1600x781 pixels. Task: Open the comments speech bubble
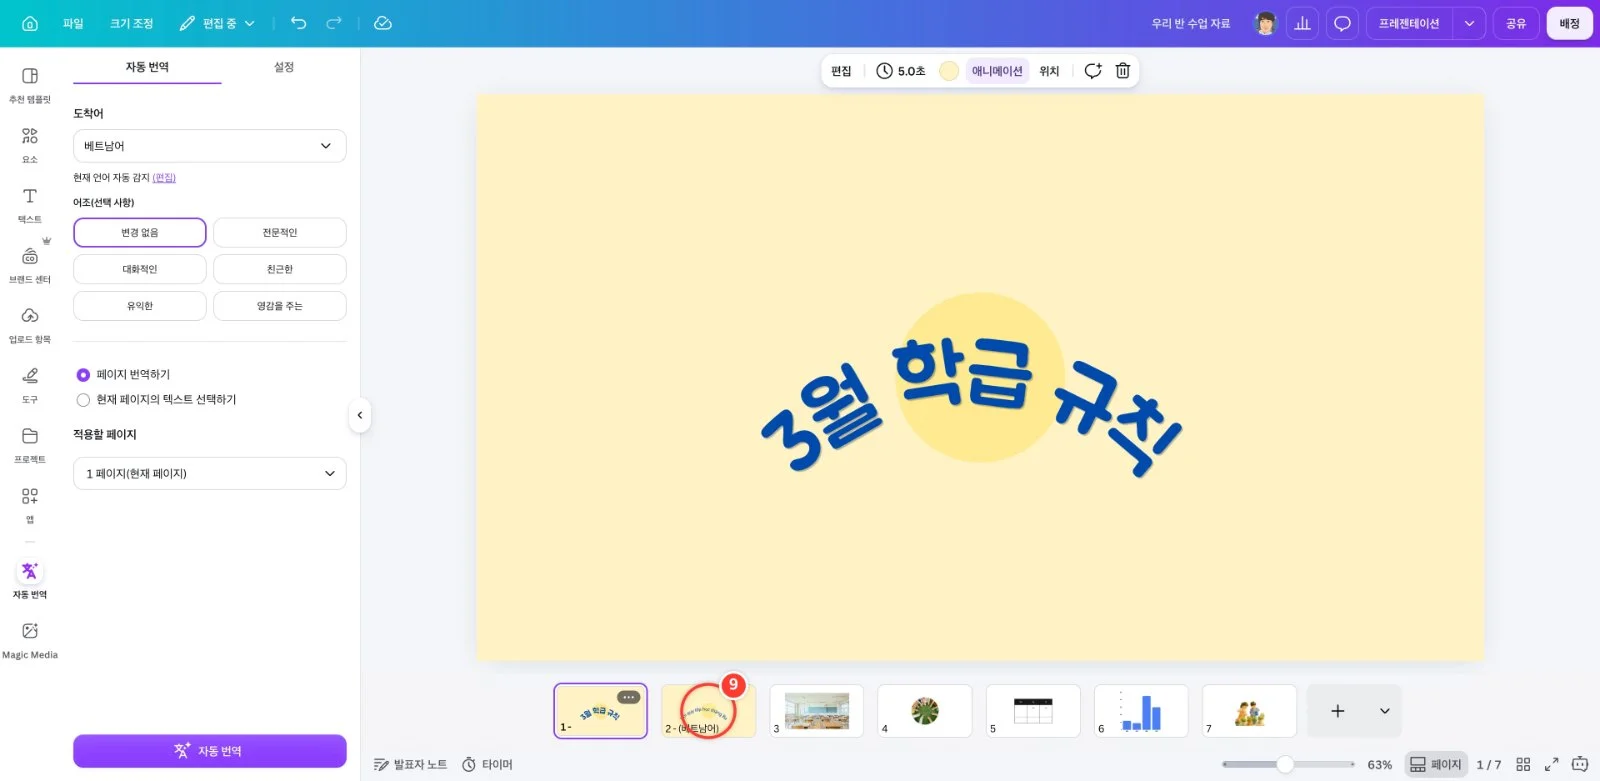pyautogui.click(x=1342, y=23)
